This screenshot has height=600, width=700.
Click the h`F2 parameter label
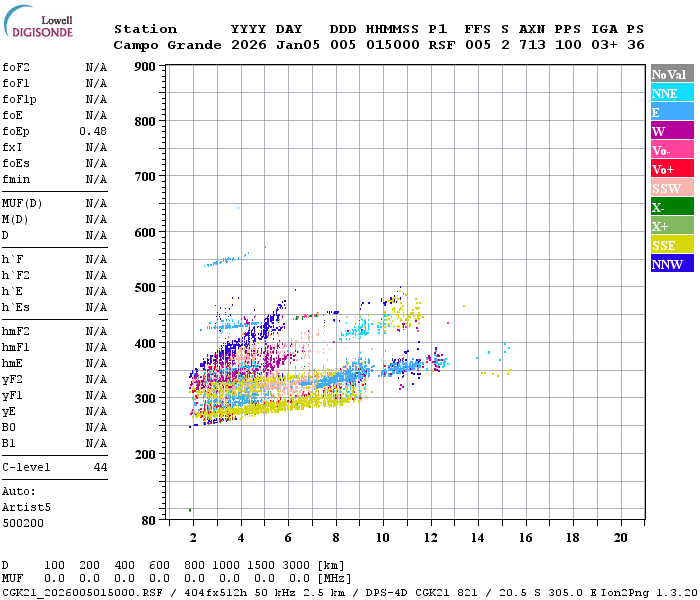point(16,275)
